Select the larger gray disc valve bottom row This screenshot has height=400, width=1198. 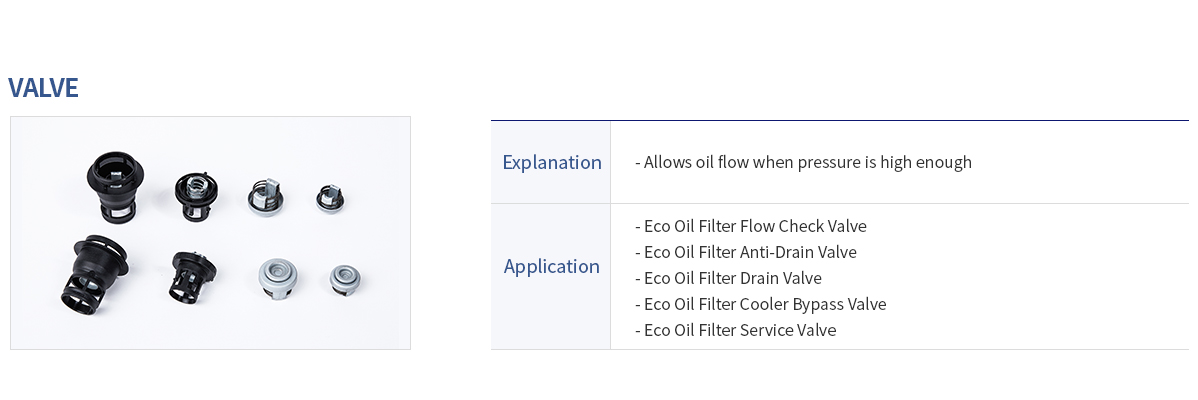277,279
